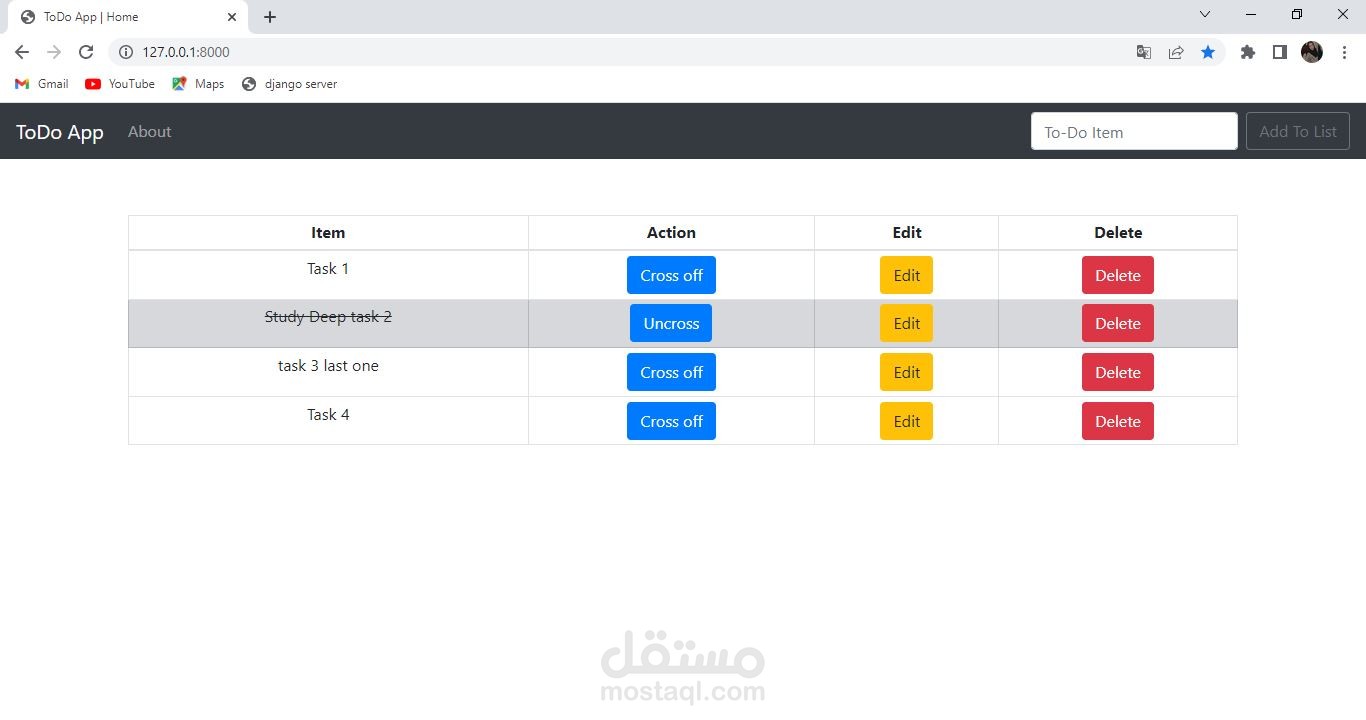Close the ToDo App browser tab
Image resolution: width=1366 pixels, height=720 pixels.
232,17
